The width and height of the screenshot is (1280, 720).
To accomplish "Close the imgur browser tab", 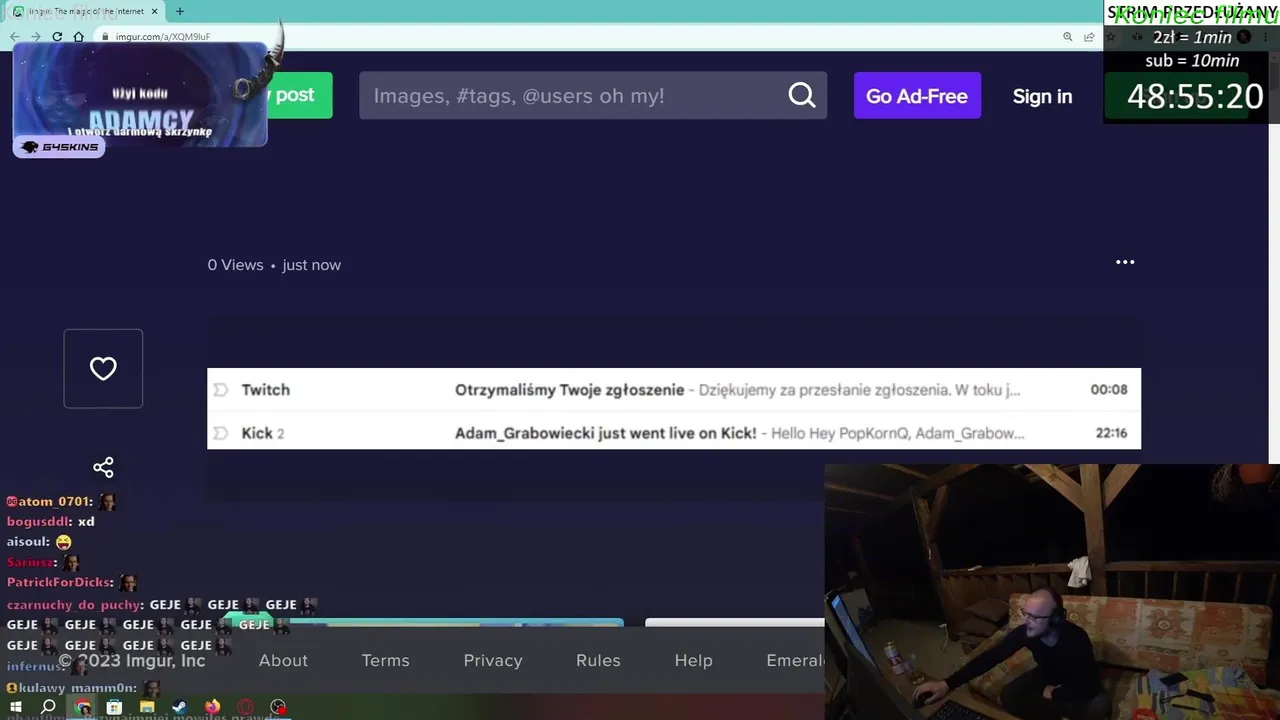I will click(x=154, y=11).
